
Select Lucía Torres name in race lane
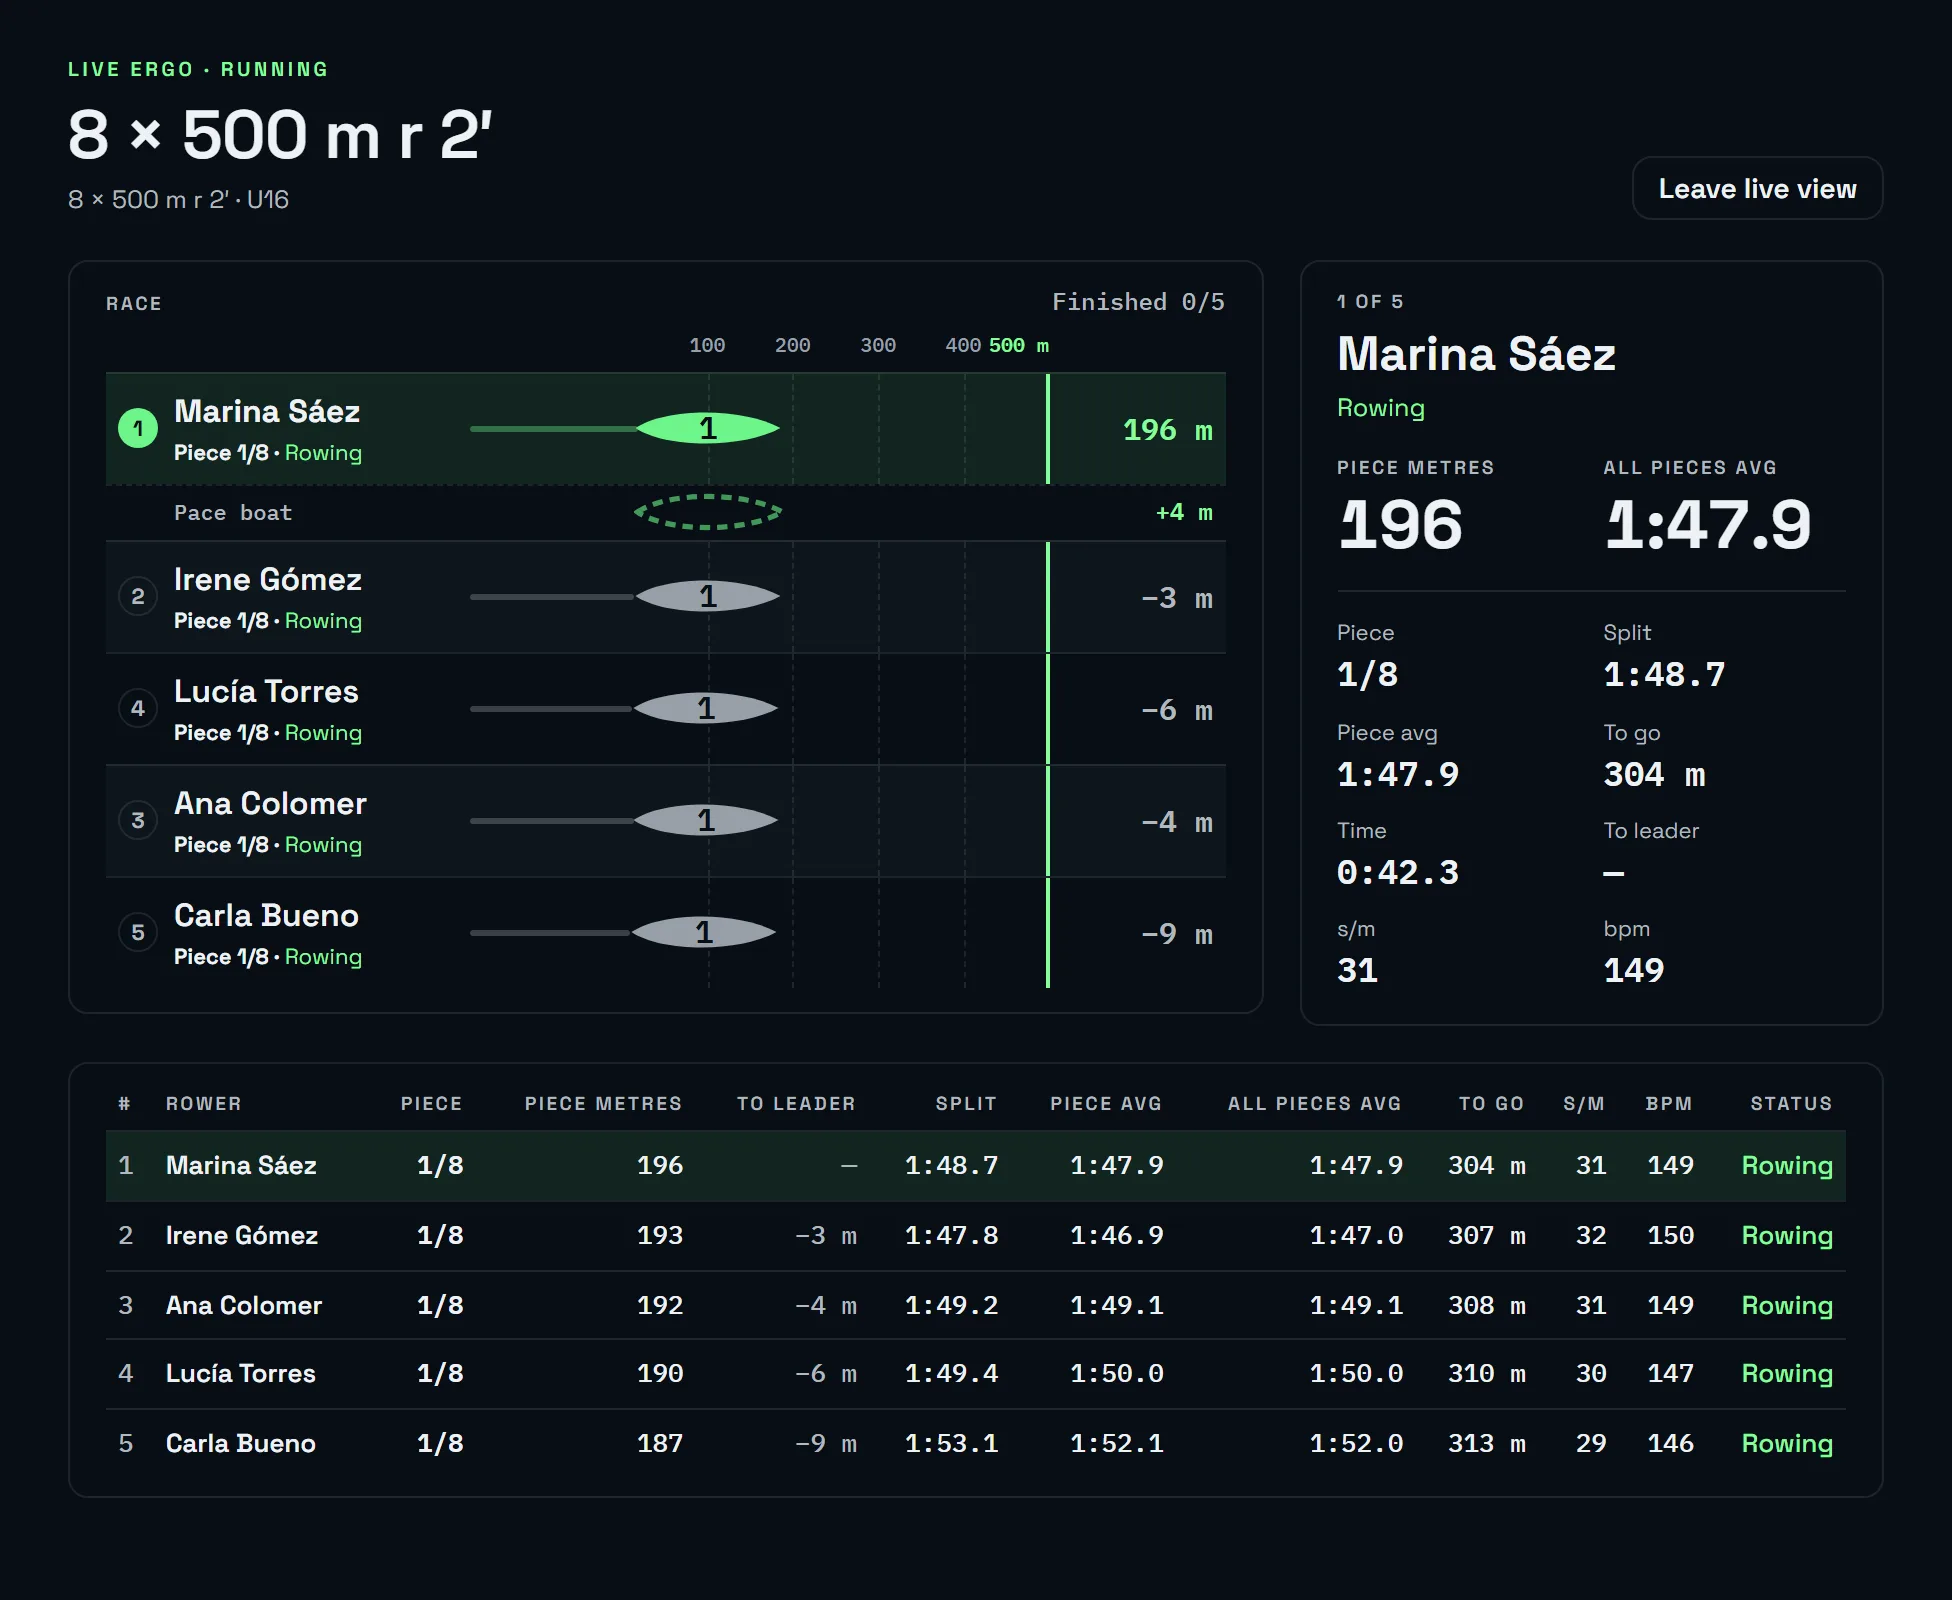(x=266, y=691)
